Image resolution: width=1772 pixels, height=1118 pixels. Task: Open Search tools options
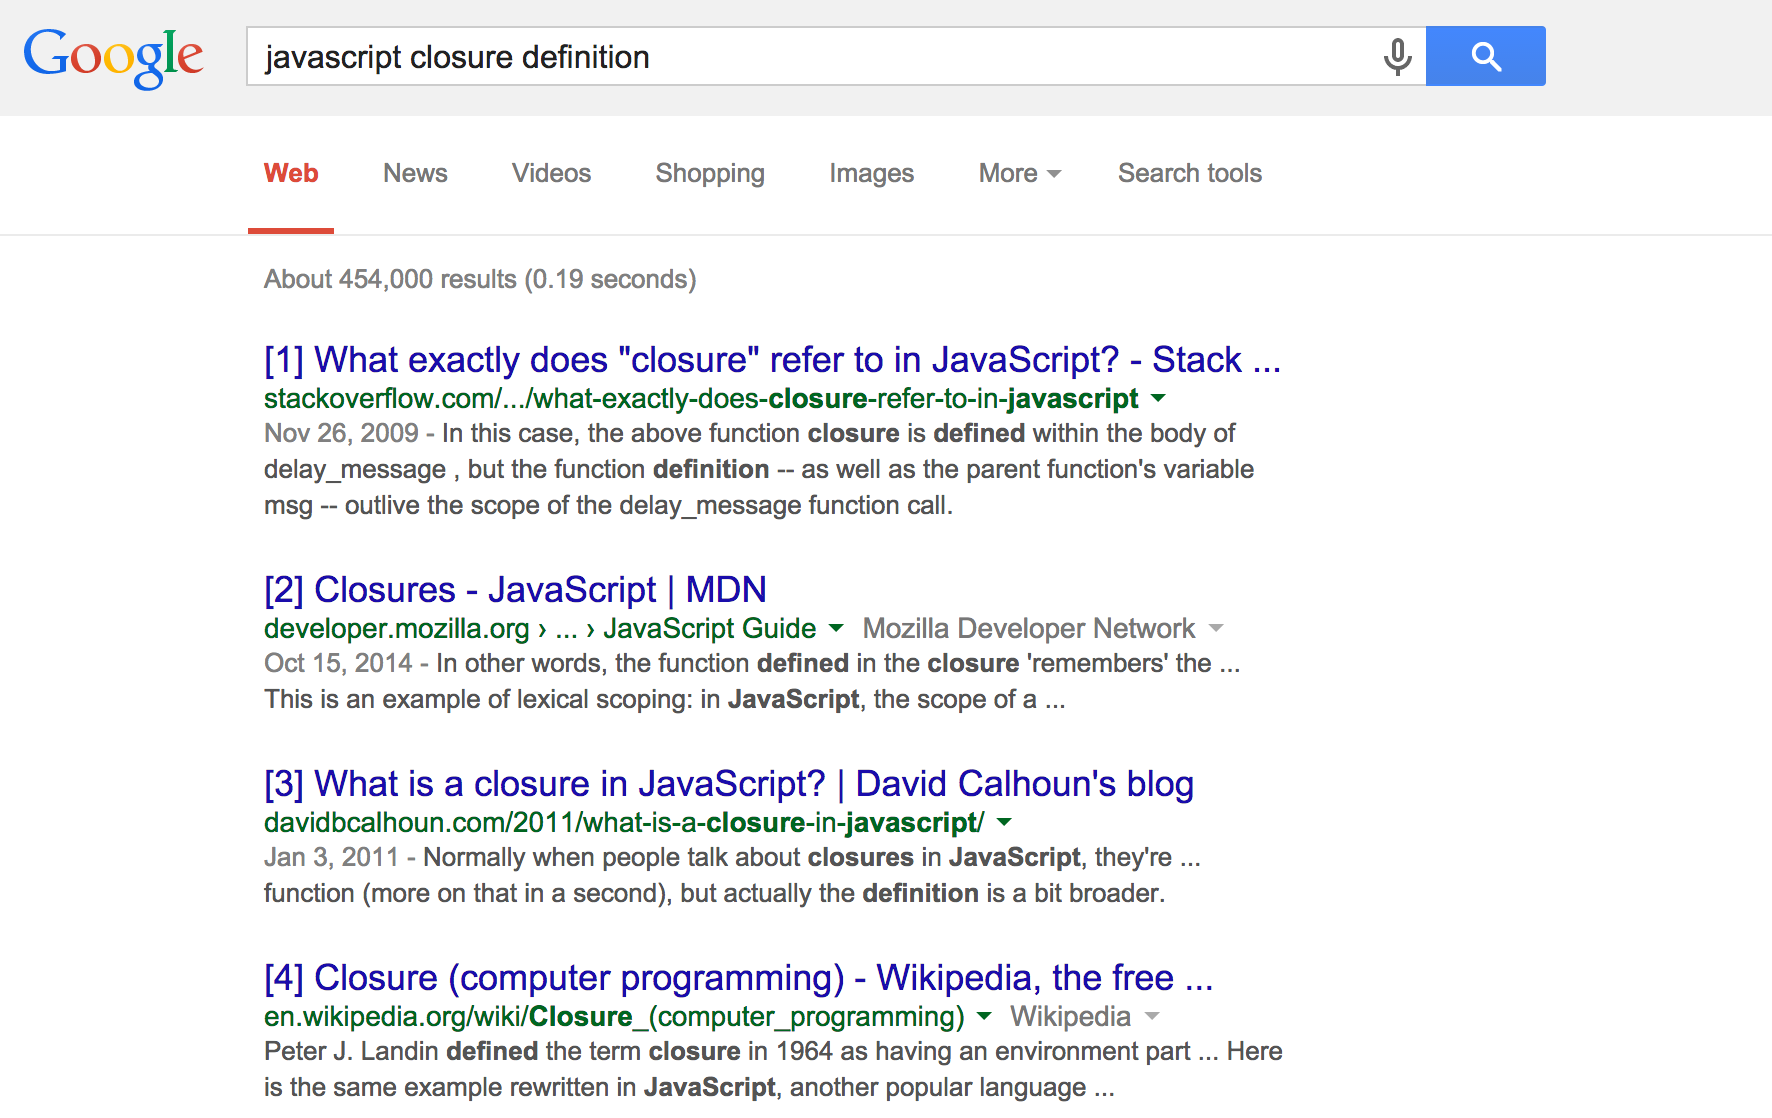(1189, 173)
